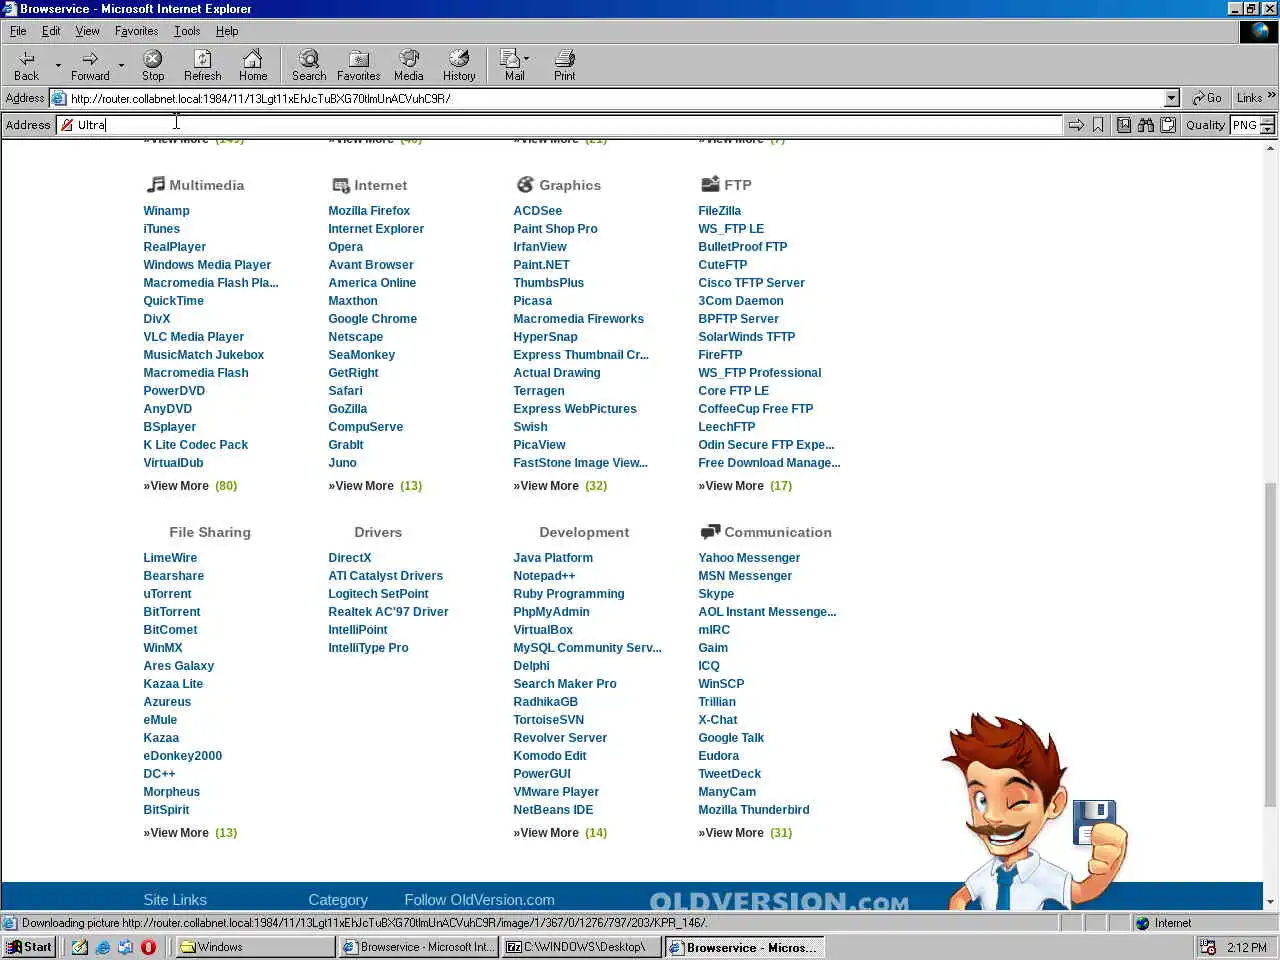Viewport: 1280px width, 960px height.
Task: Open the View menu
Action: tap(88, 31)
